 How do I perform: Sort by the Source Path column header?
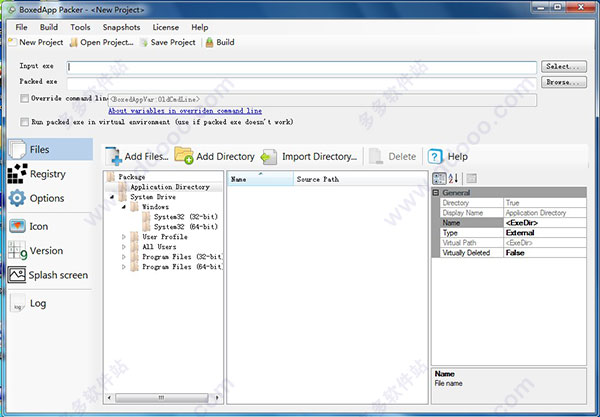click(x=360, y=179)
